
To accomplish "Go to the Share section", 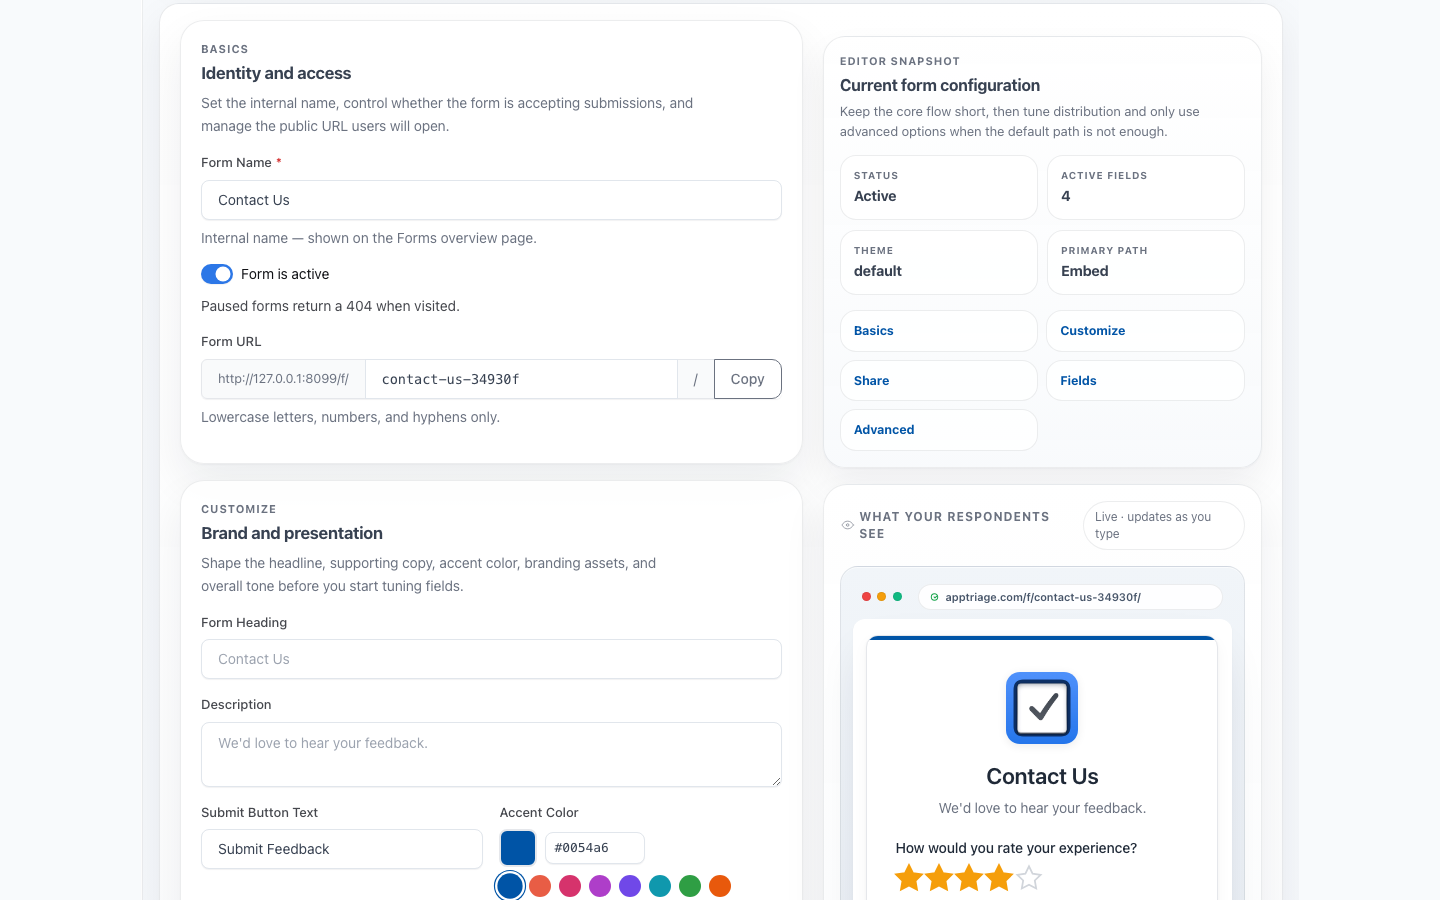I will [938, 381].
